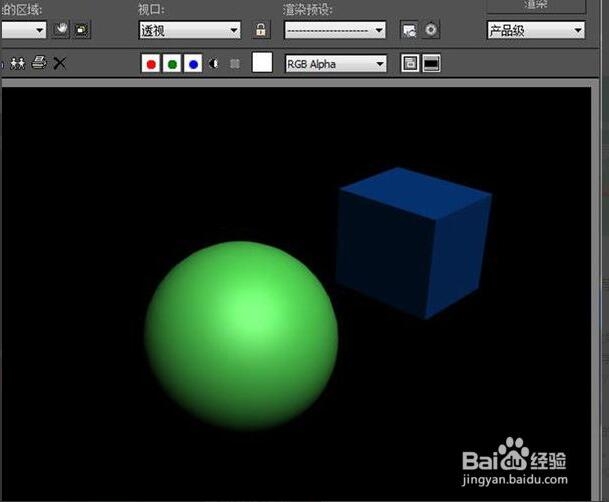Open the RGB Alpha channel dropdown

336,64
